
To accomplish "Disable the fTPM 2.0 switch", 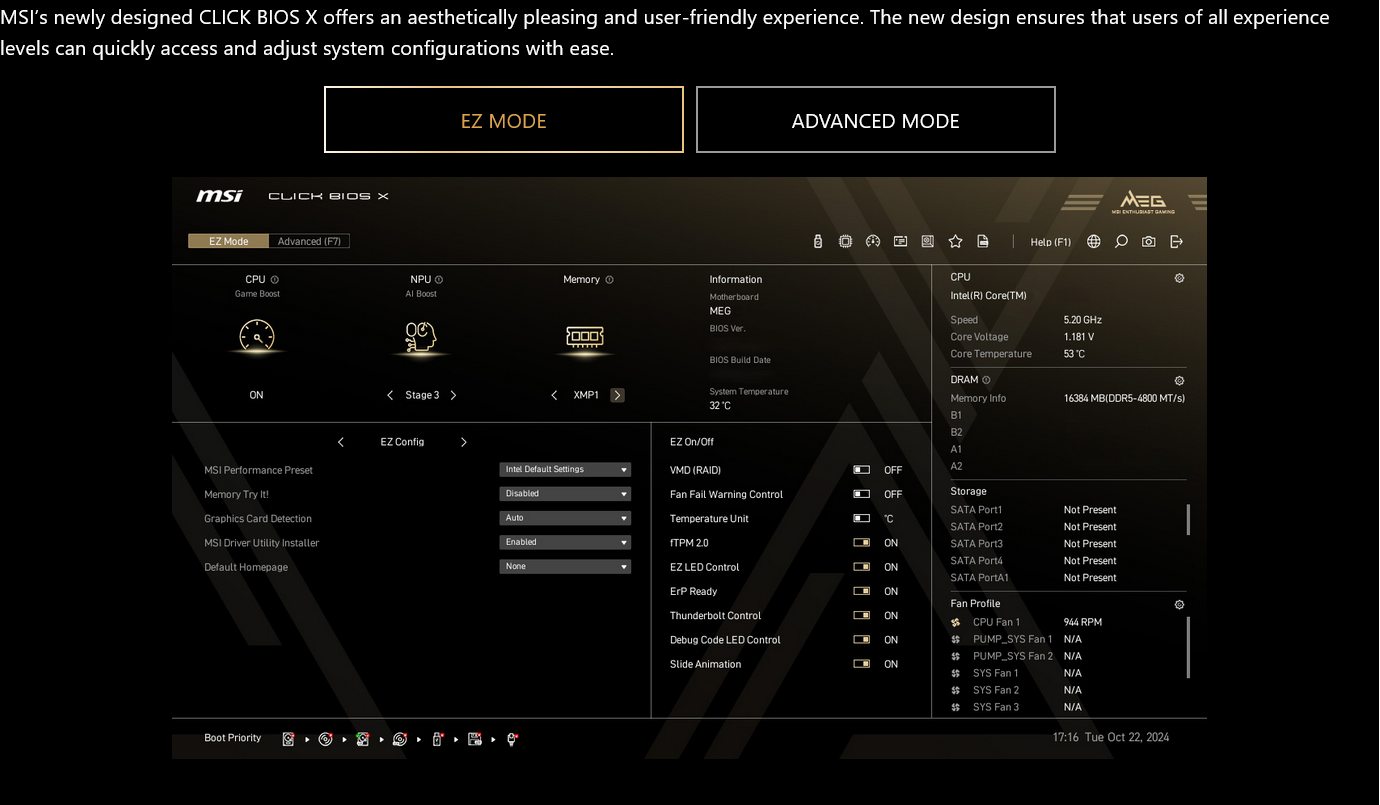I will [x=861, y=543].
